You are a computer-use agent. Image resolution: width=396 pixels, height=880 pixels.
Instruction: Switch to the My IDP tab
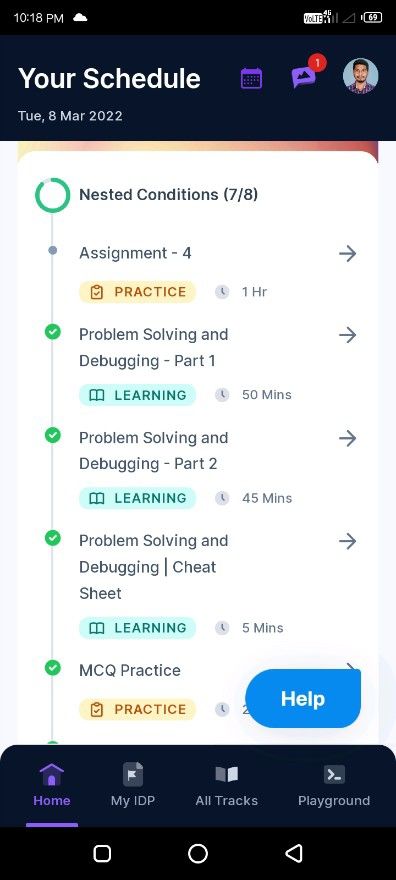point(133,786)
